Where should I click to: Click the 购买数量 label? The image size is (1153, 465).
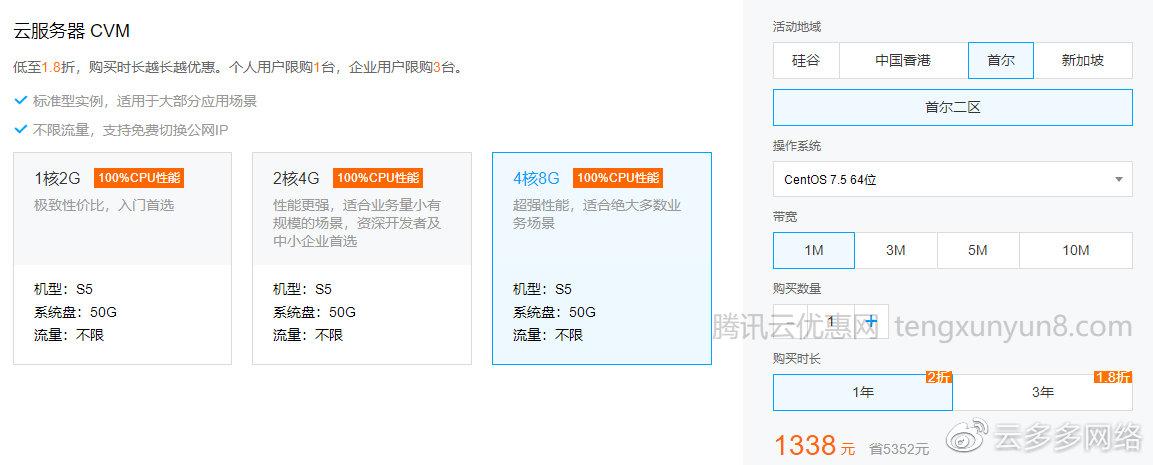tap(797, 288)
